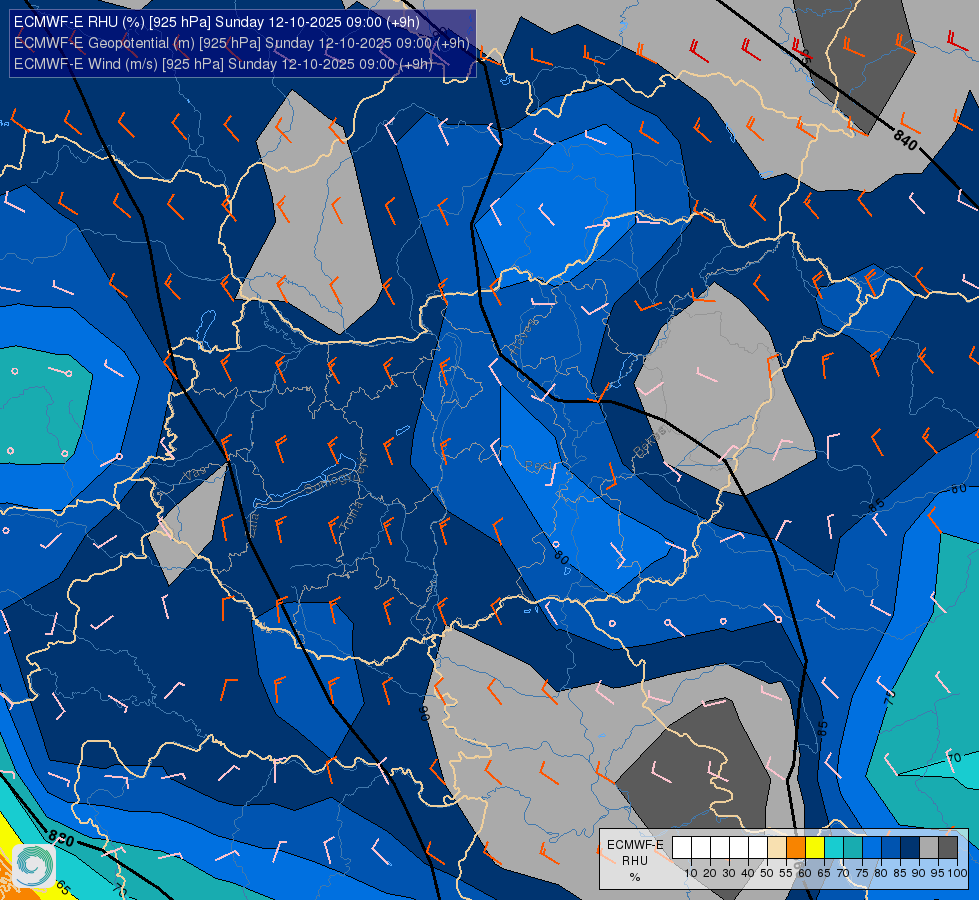Image resolution: width=979 pixels, height=900 pixels.
Task: Click the legend title ECMWF-E
Action: [x=635, y=845]
